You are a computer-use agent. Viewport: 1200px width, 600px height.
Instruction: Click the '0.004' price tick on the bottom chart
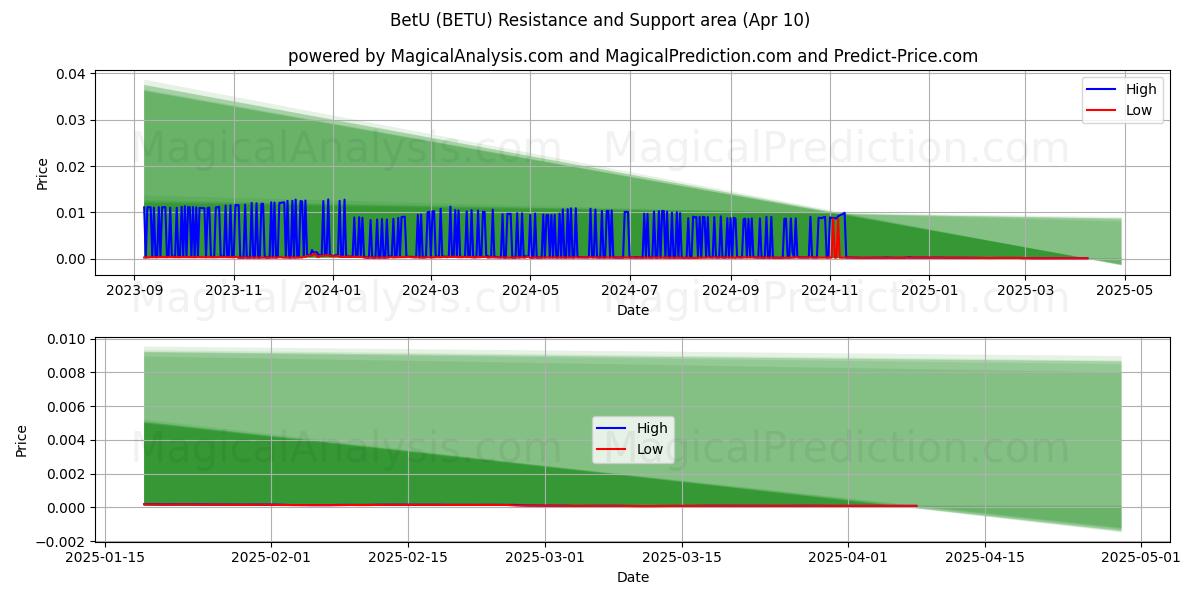point(67,441)
